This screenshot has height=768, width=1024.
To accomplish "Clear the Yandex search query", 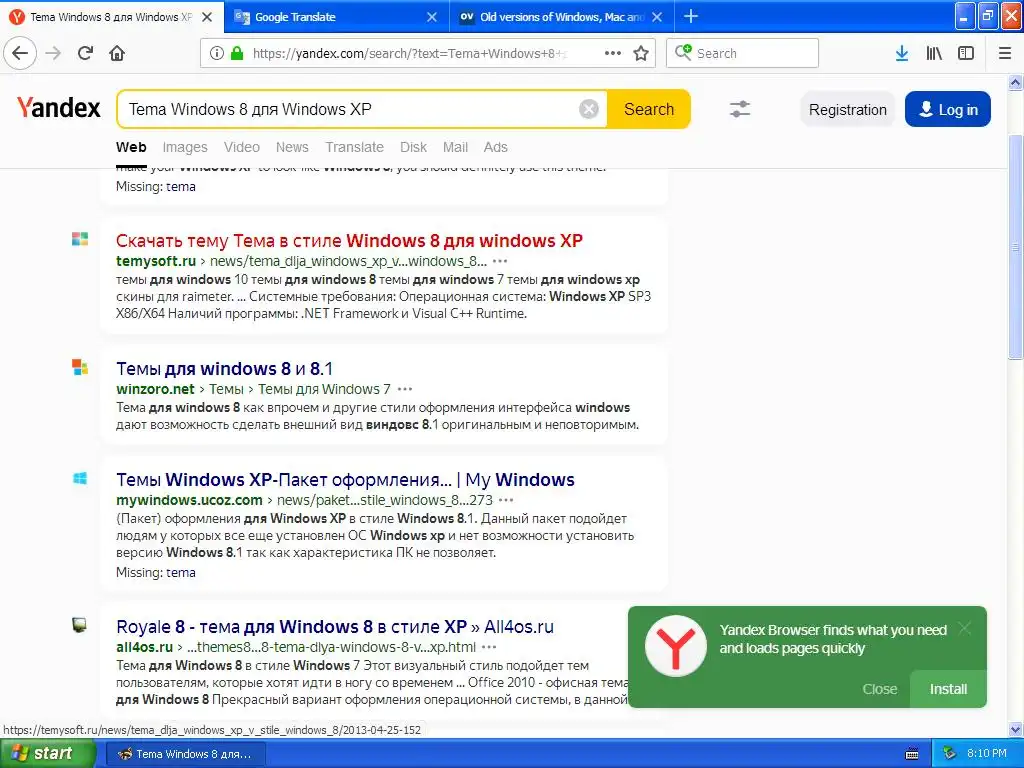I will click(x=588, y=109).
